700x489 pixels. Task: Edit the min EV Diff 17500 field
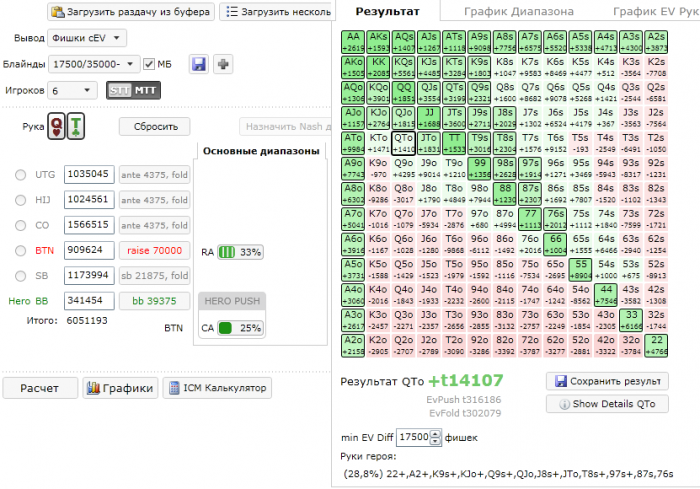click(414, 437)
